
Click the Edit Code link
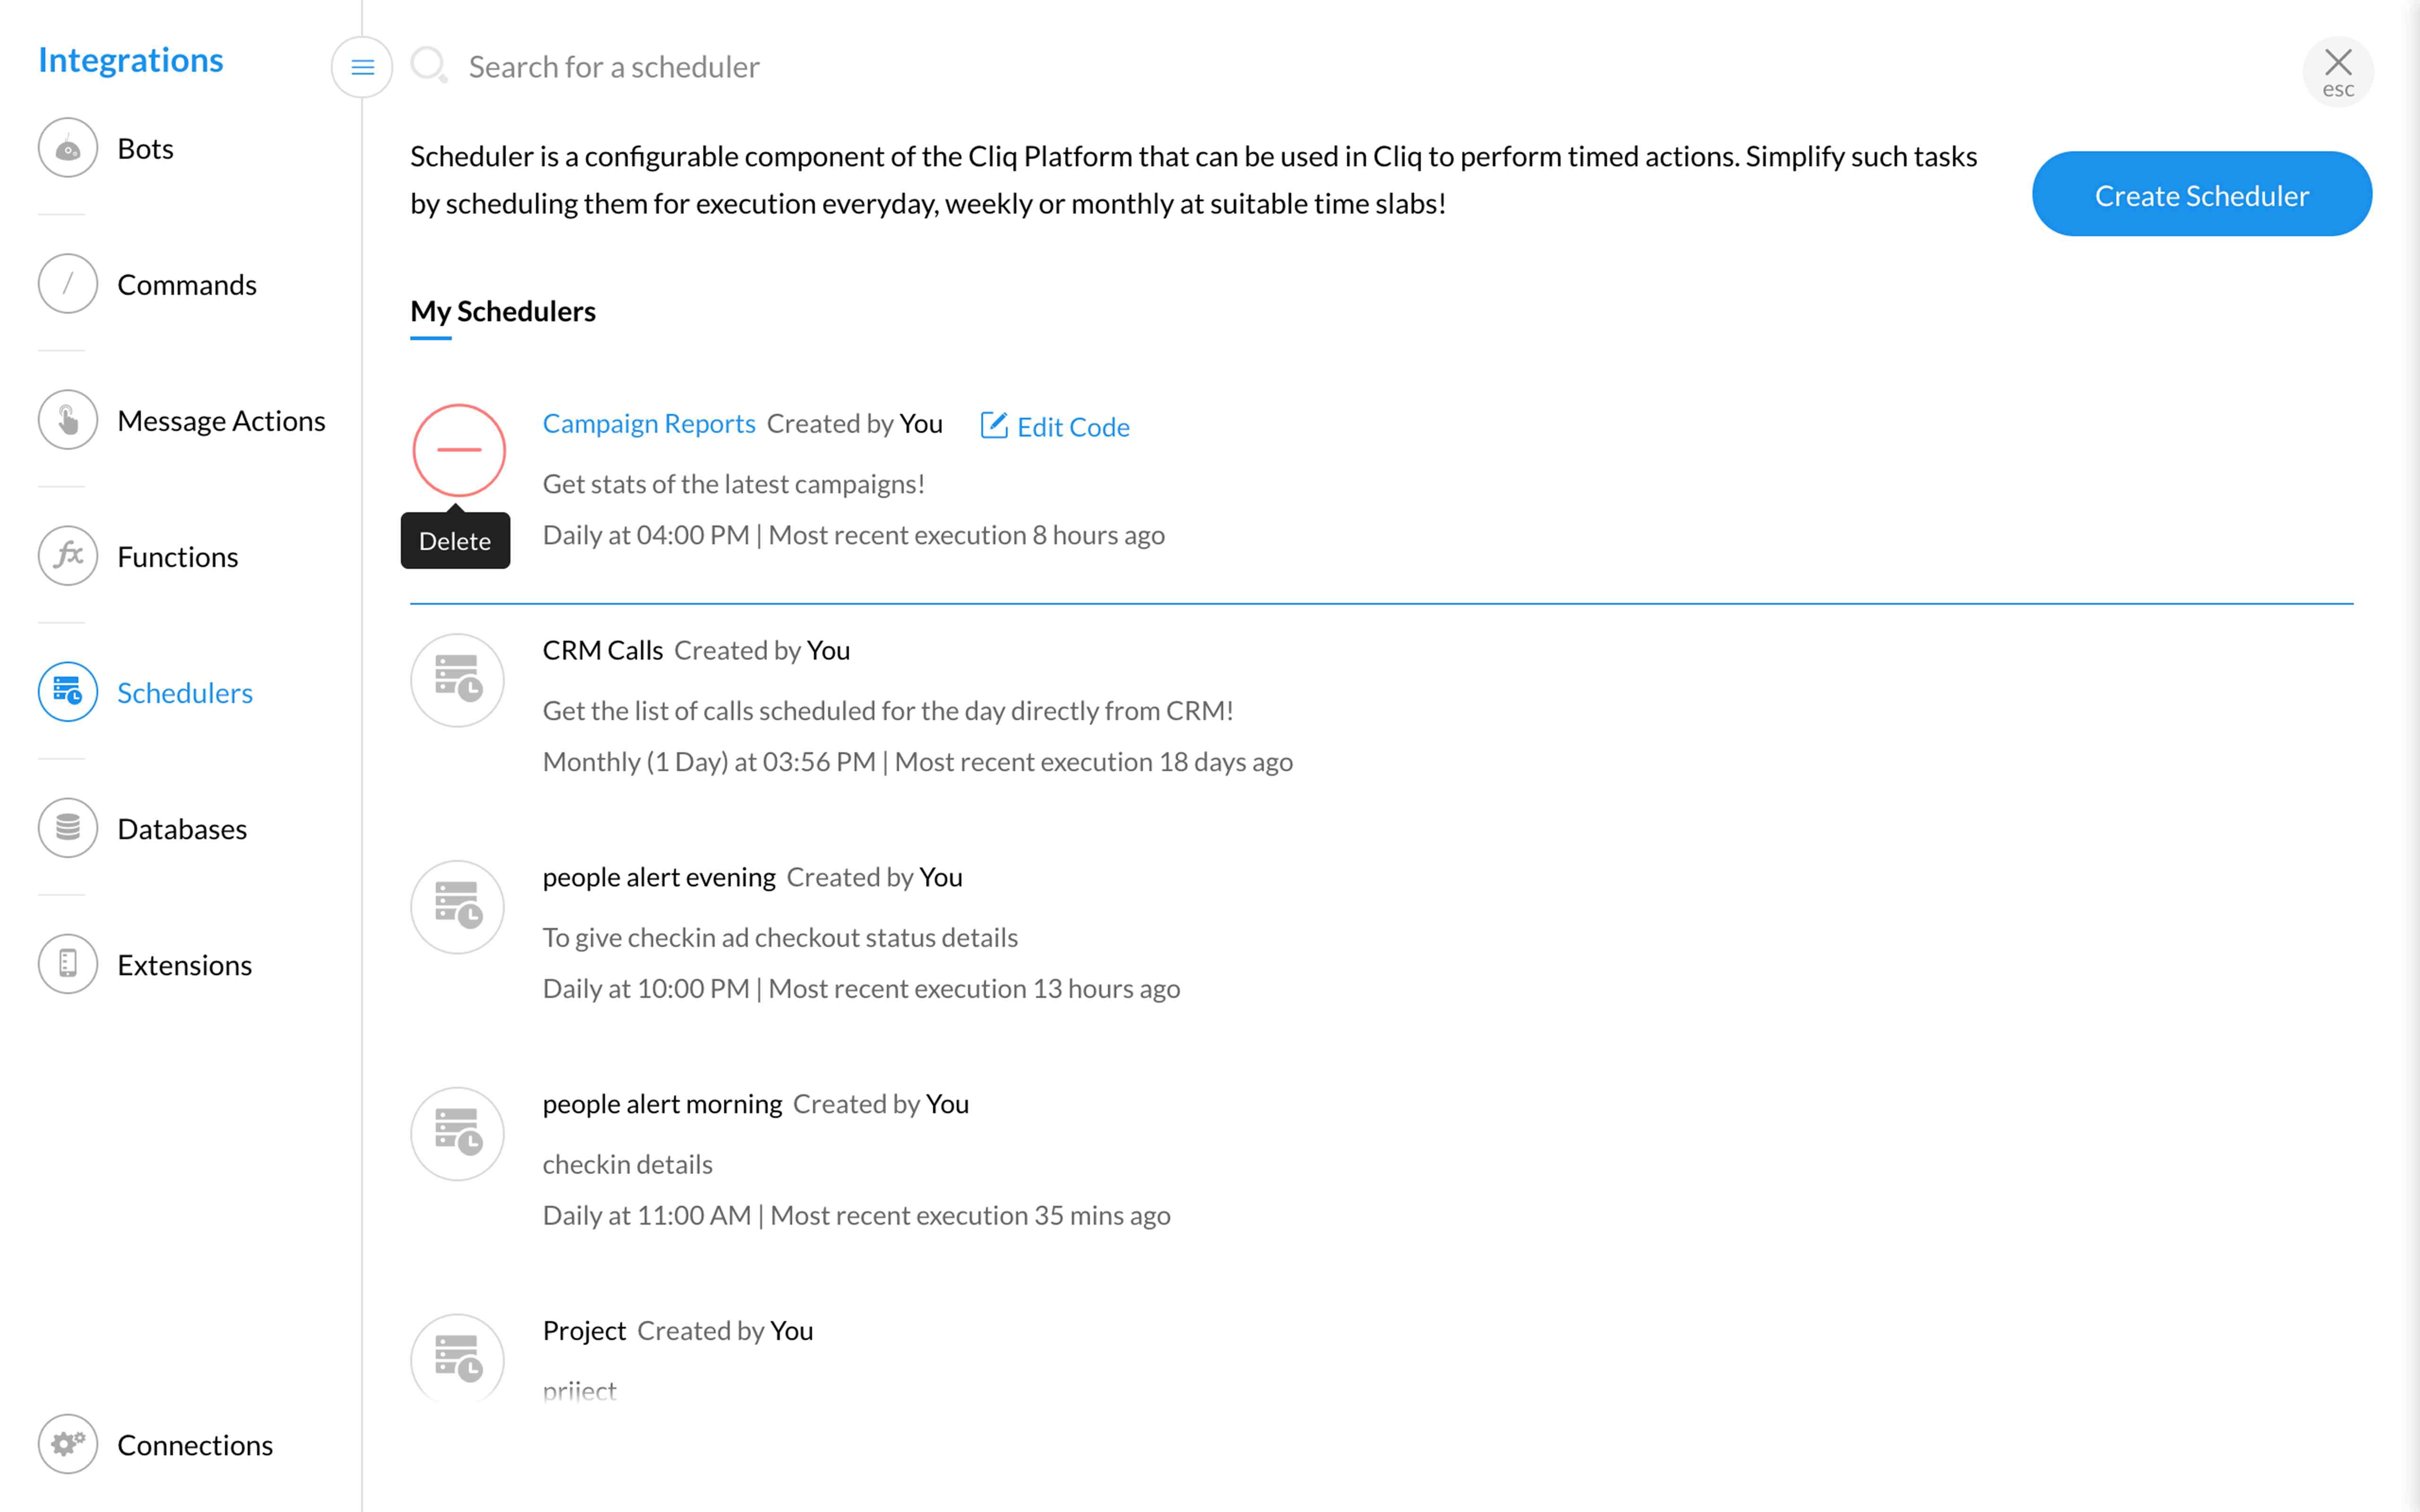[1055, 427]
